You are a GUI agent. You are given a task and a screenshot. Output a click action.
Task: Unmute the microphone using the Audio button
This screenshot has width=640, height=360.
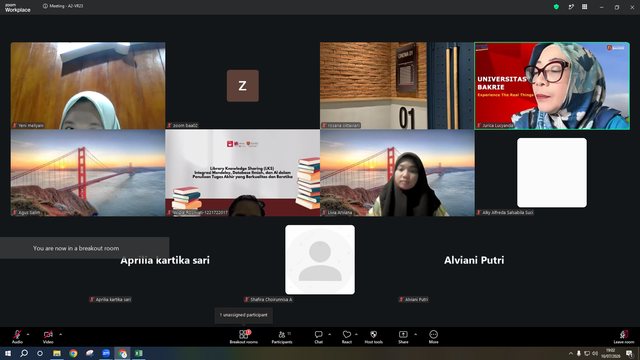pyautogui.click(x=17, y=337)
